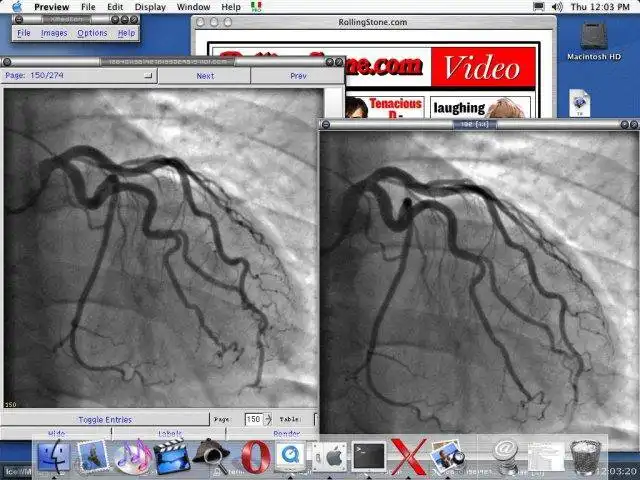This screenshot has height=480, width=640.
Task: Open Options menu in the small X11 window
Action: (92, 33)
